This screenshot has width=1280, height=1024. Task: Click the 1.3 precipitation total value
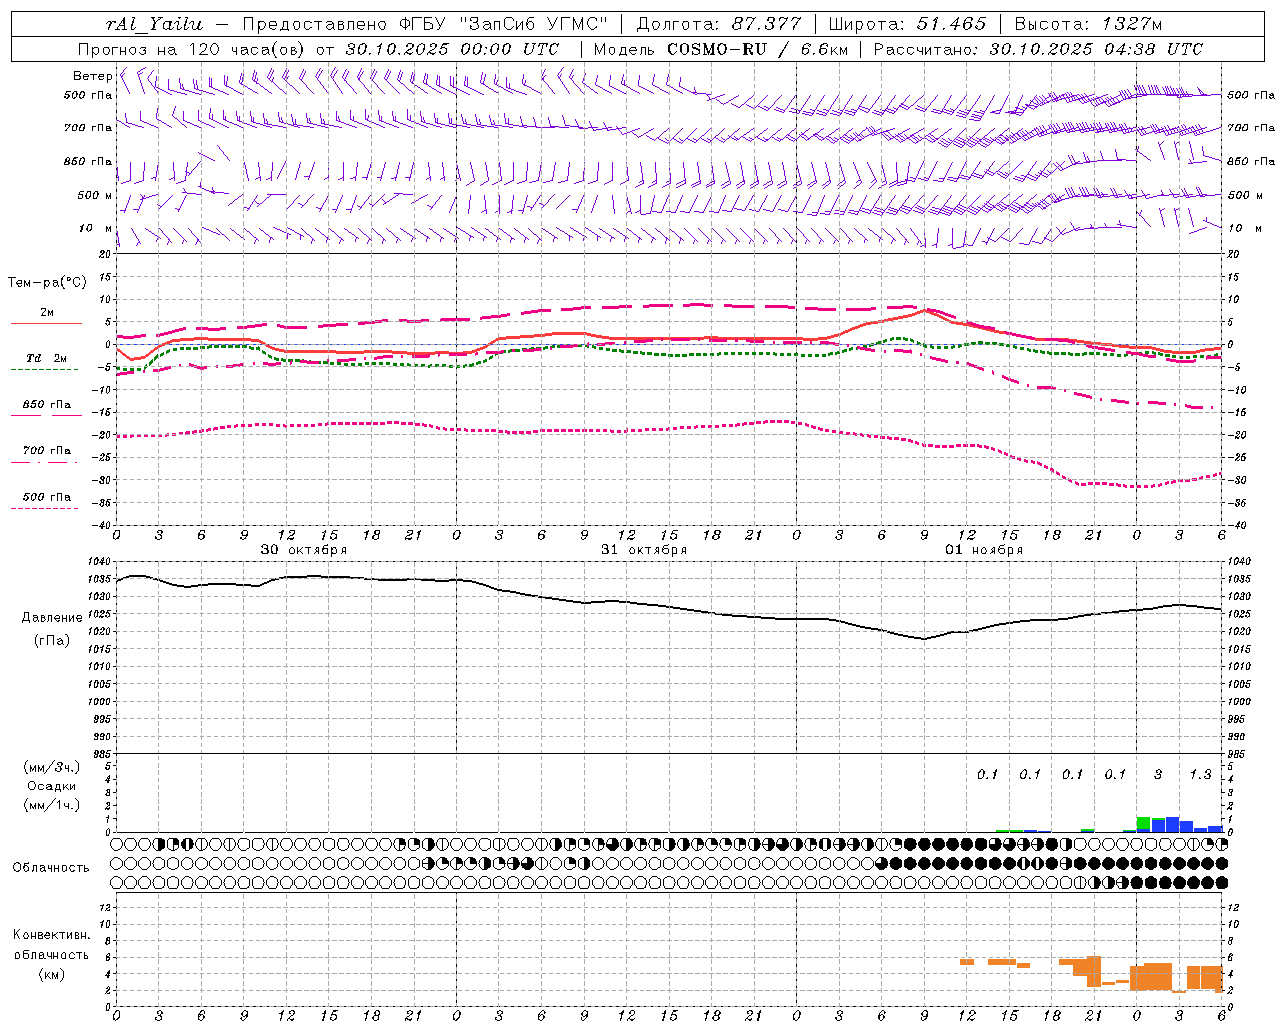(x=1200, y=774)
